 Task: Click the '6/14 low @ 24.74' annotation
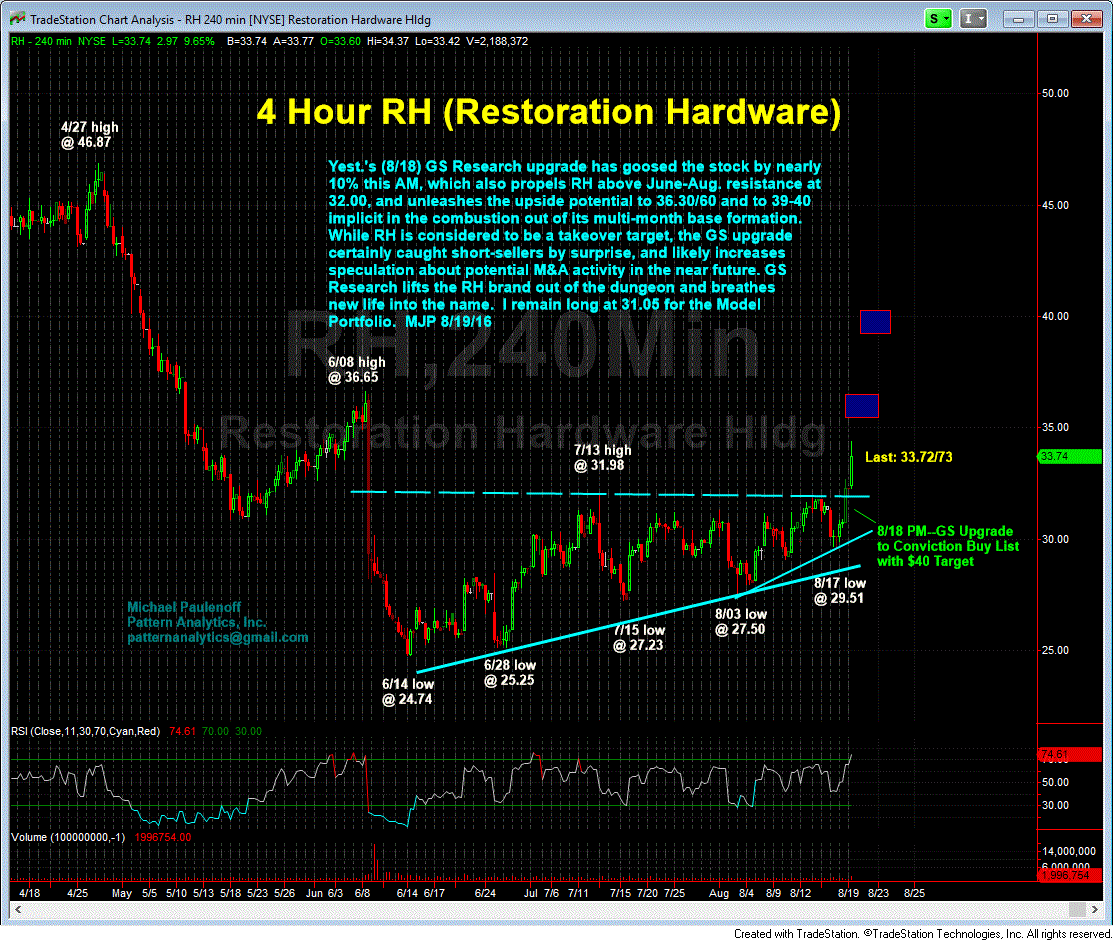(x=407, y=692)
